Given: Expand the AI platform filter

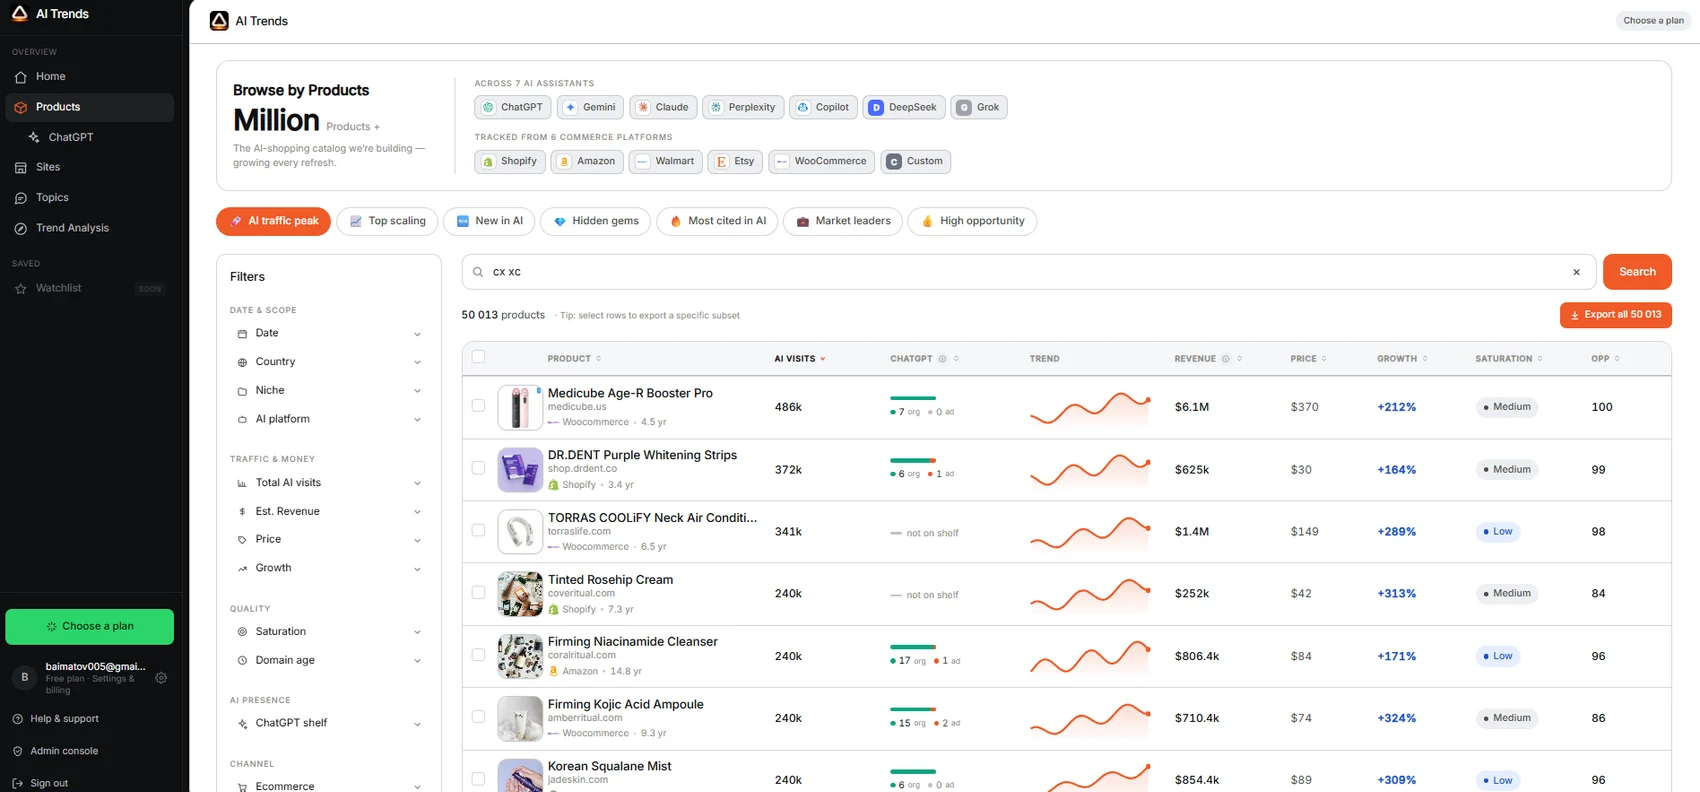Looking at the screenshot, I should [x=329, y=419].
